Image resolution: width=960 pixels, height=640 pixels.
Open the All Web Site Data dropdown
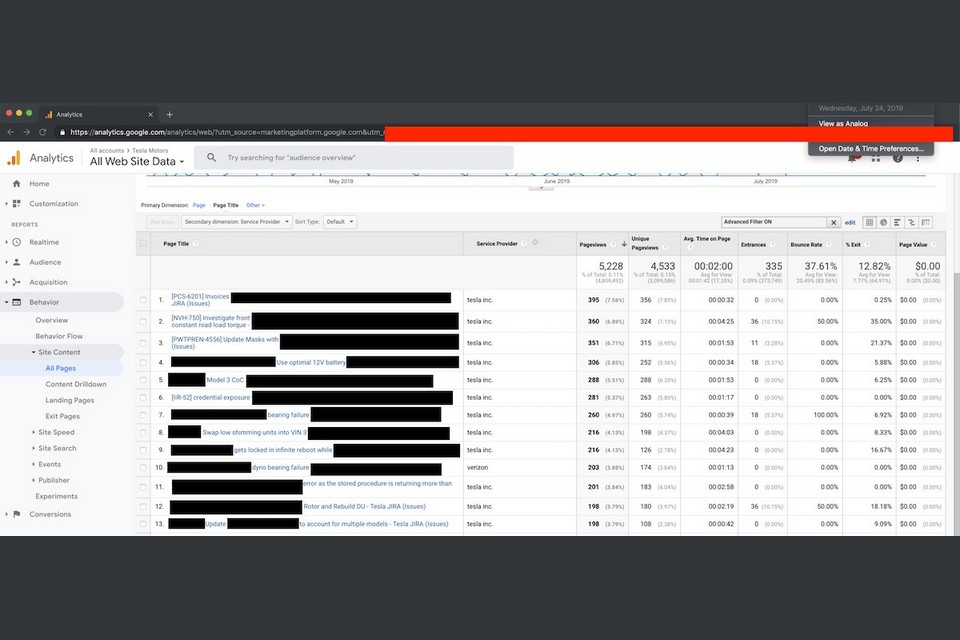click(x=137, y=162)
